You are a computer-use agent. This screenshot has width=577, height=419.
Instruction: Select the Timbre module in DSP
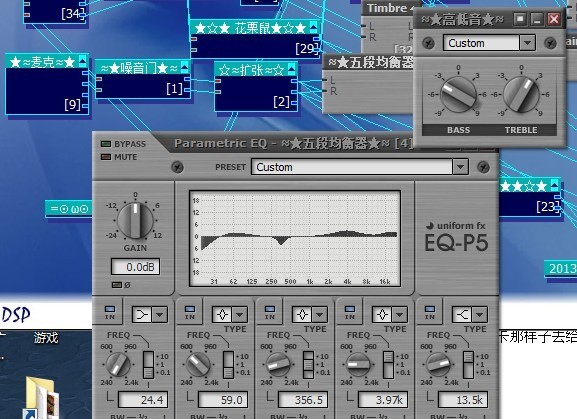[388, 28]
